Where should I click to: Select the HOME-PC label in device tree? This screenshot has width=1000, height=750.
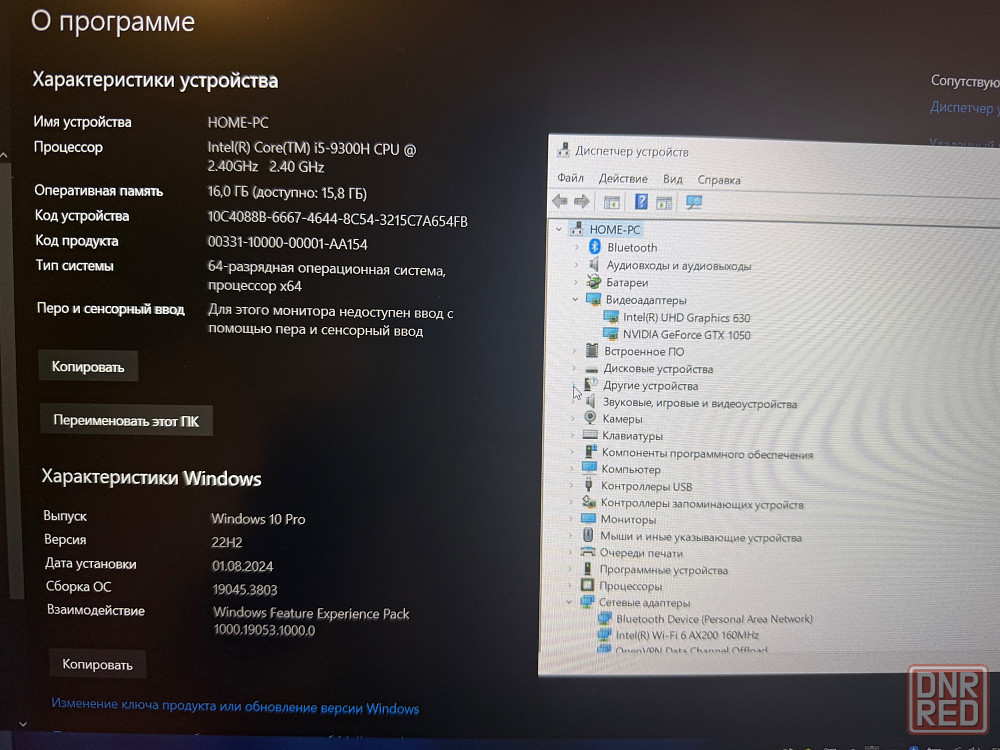(615, 229)
